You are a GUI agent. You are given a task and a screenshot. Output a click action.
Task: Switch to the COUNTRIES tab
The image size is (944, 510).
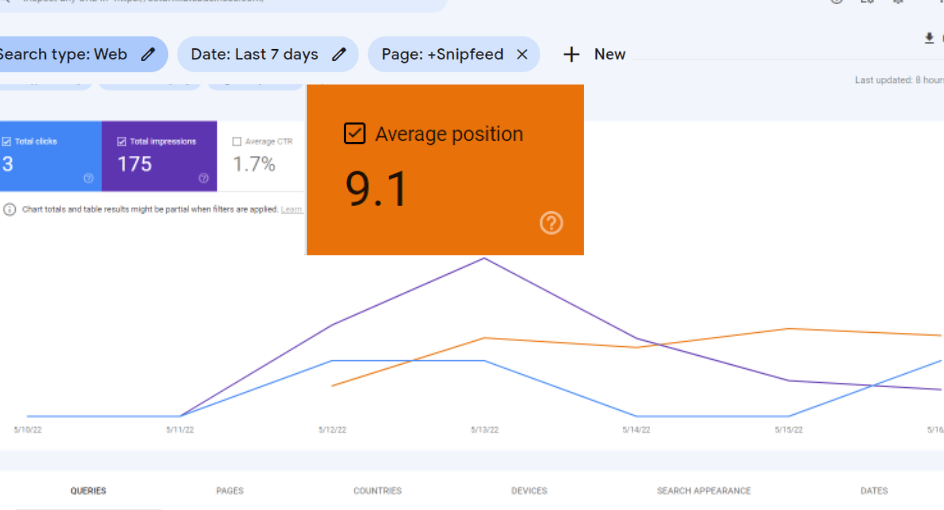point(377,491)
